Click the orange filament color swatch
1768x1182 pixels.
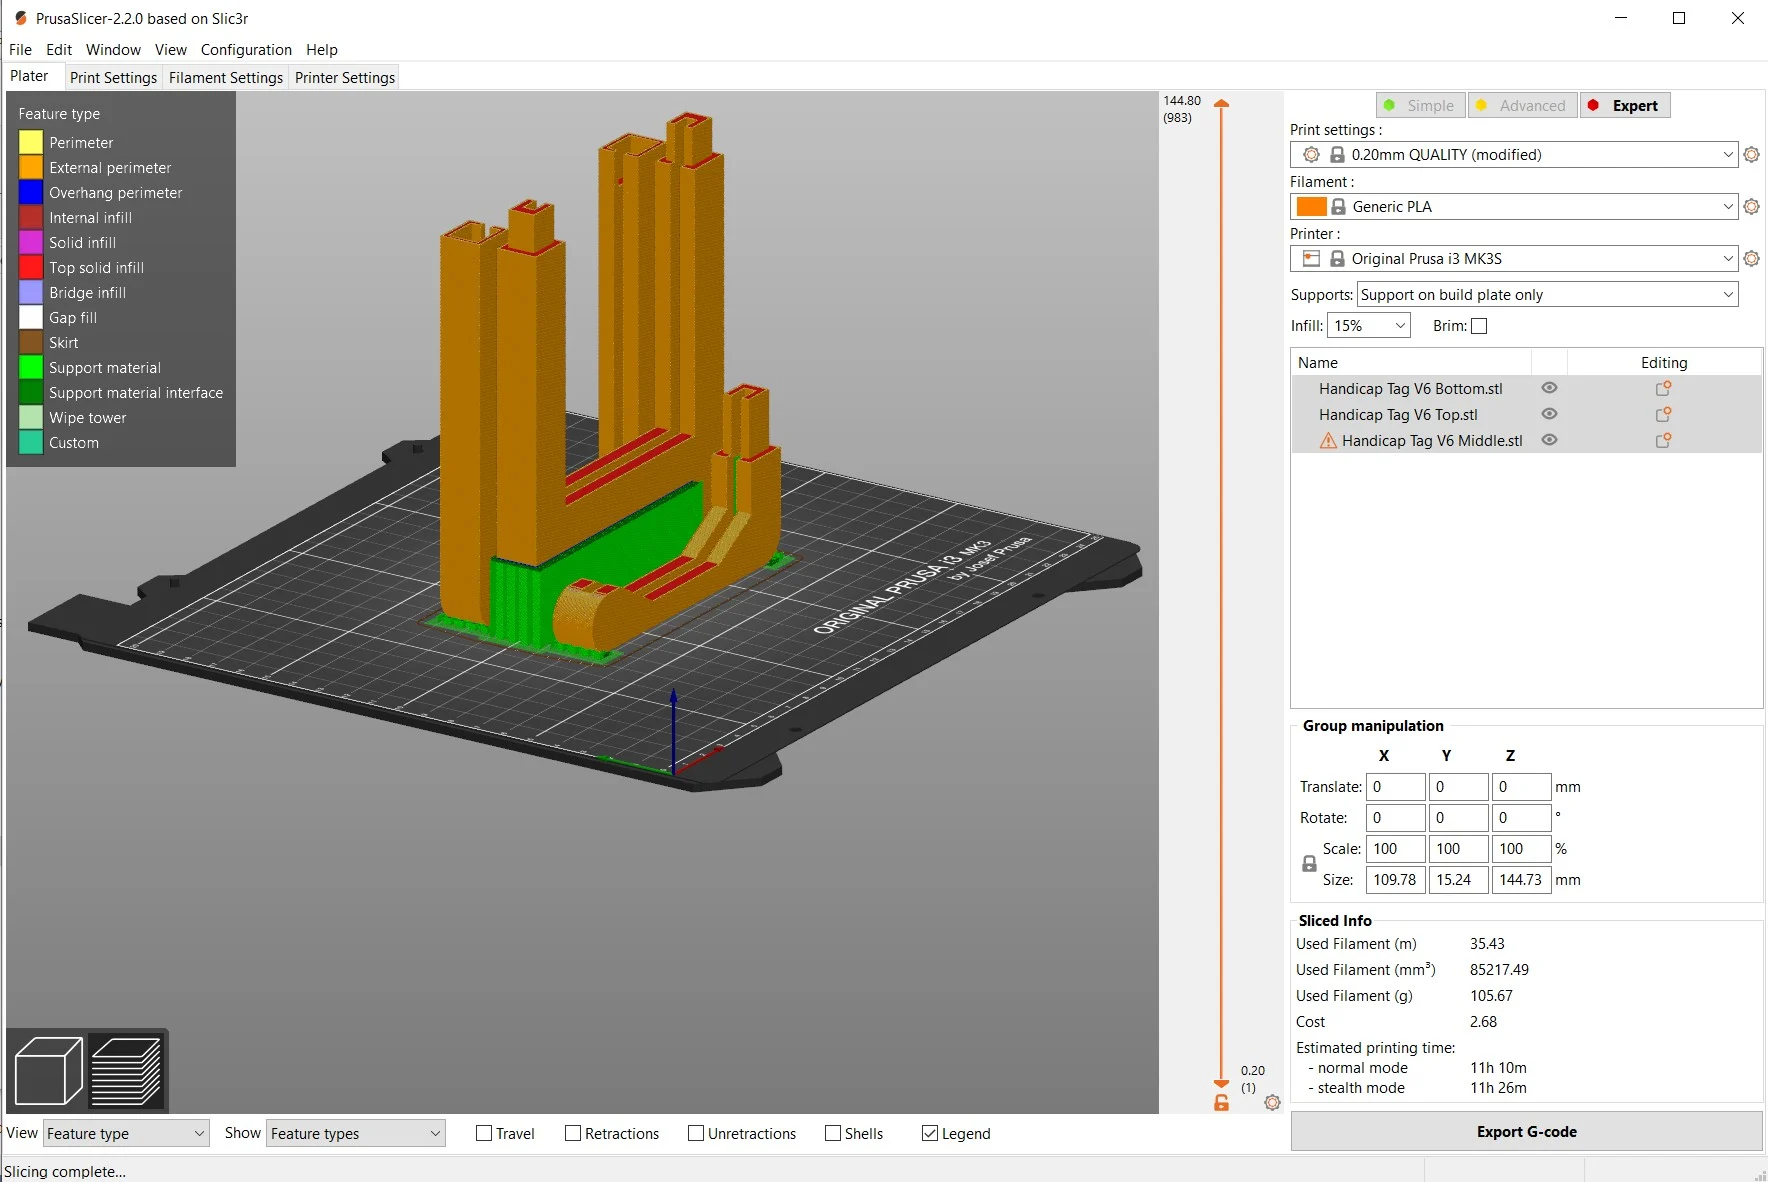(x=1311, y=207)
